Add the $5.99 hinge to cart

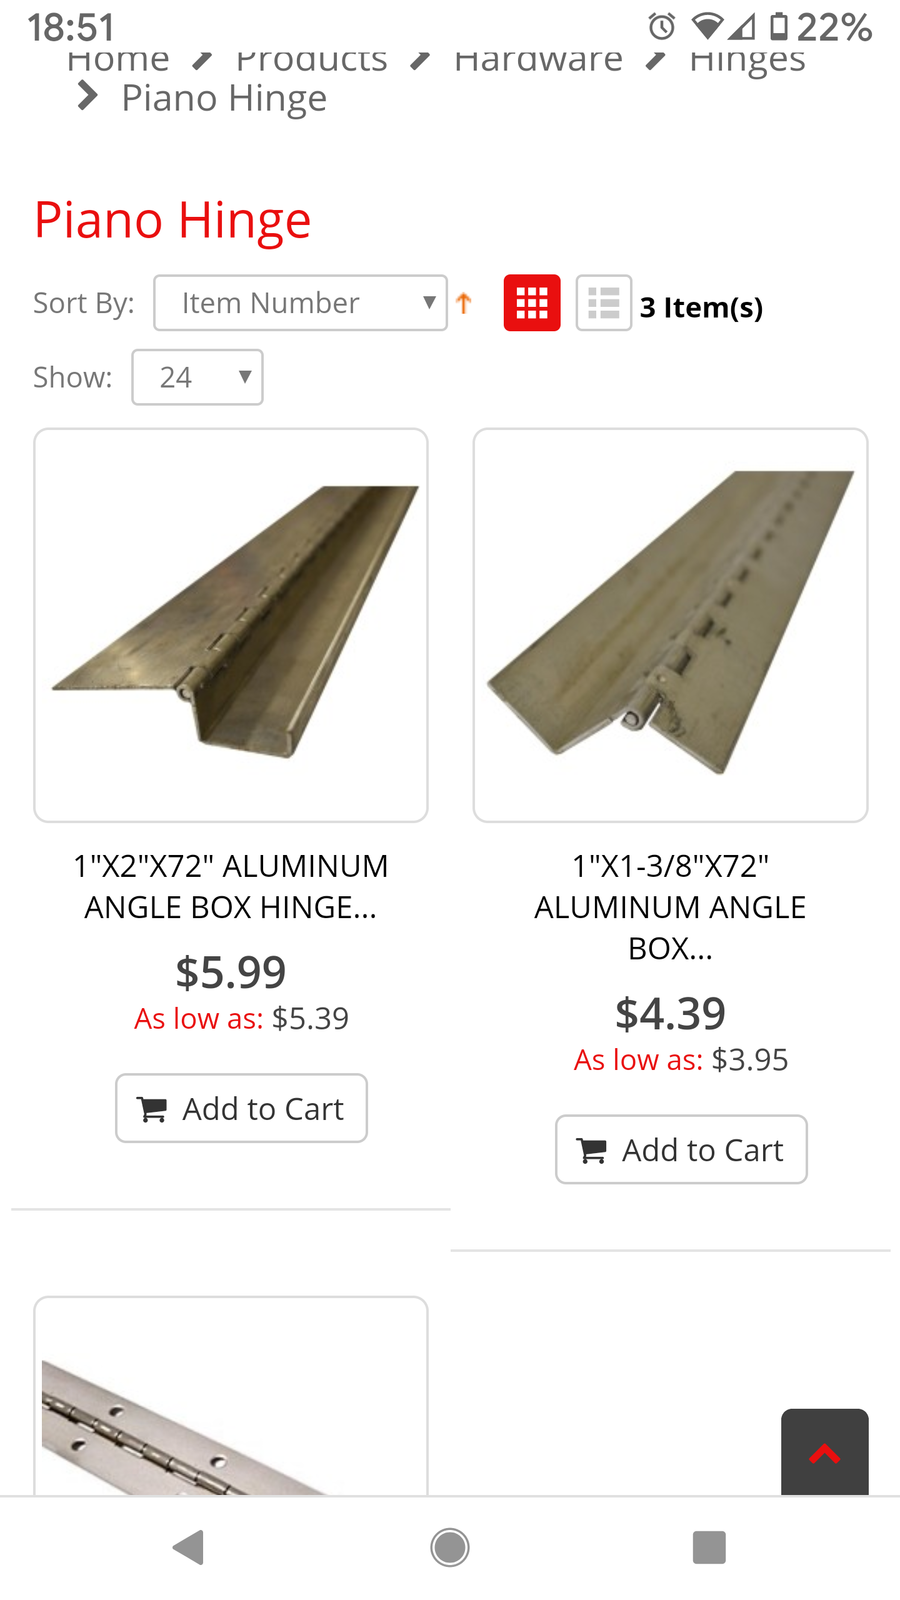pos(241,1108)
